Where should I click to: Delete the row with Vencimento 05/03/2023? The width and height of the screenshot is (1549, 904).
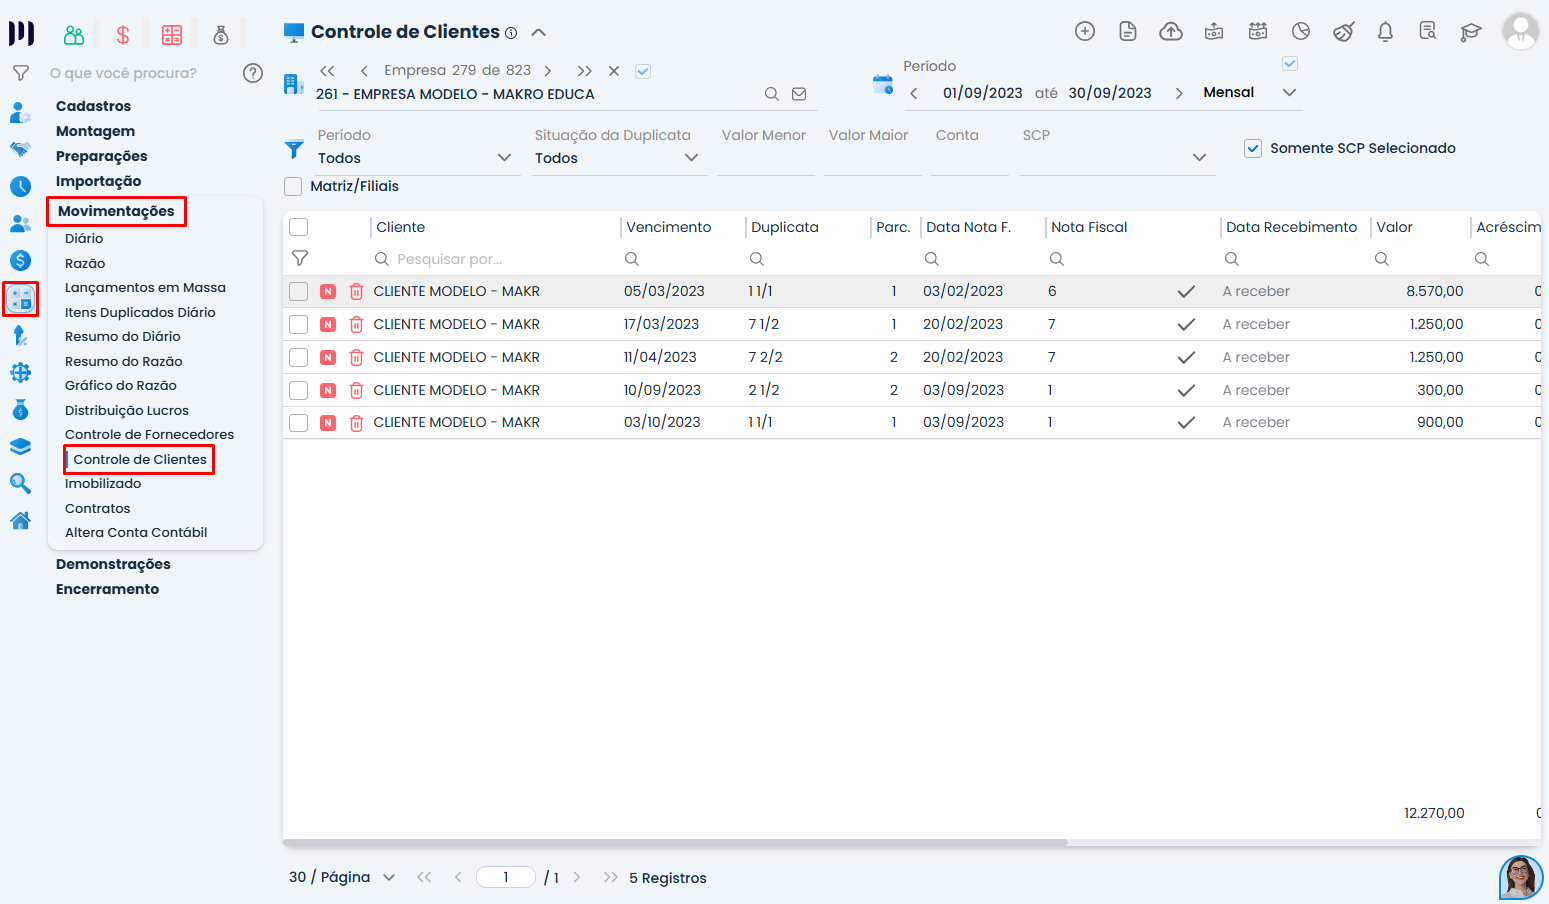coord(356,292)
